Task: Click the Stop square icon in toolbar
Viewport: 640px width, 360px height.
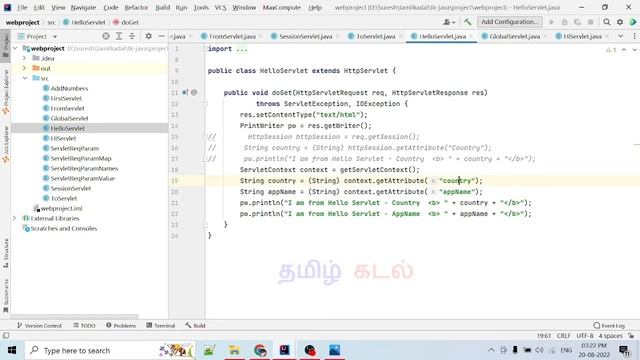Action: point(590,22)
